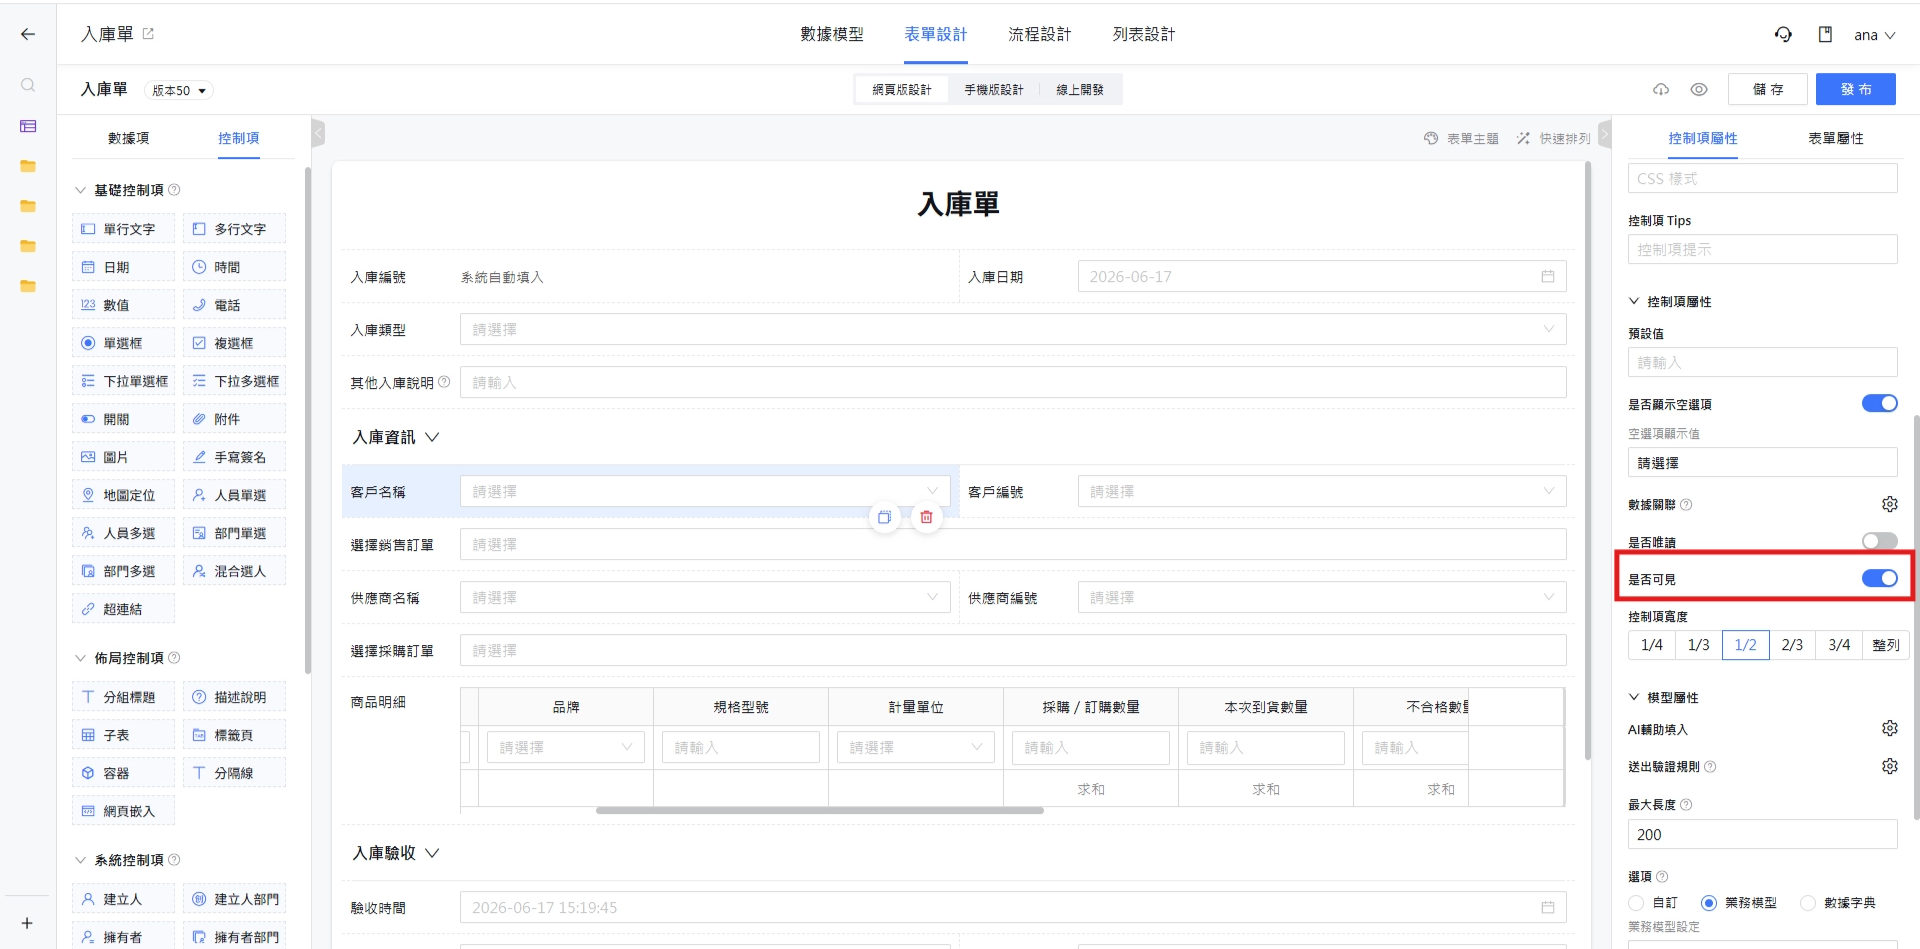Select the 數據字典 option radio
Screen dimensions: 1920x949
pos(1808,903)
